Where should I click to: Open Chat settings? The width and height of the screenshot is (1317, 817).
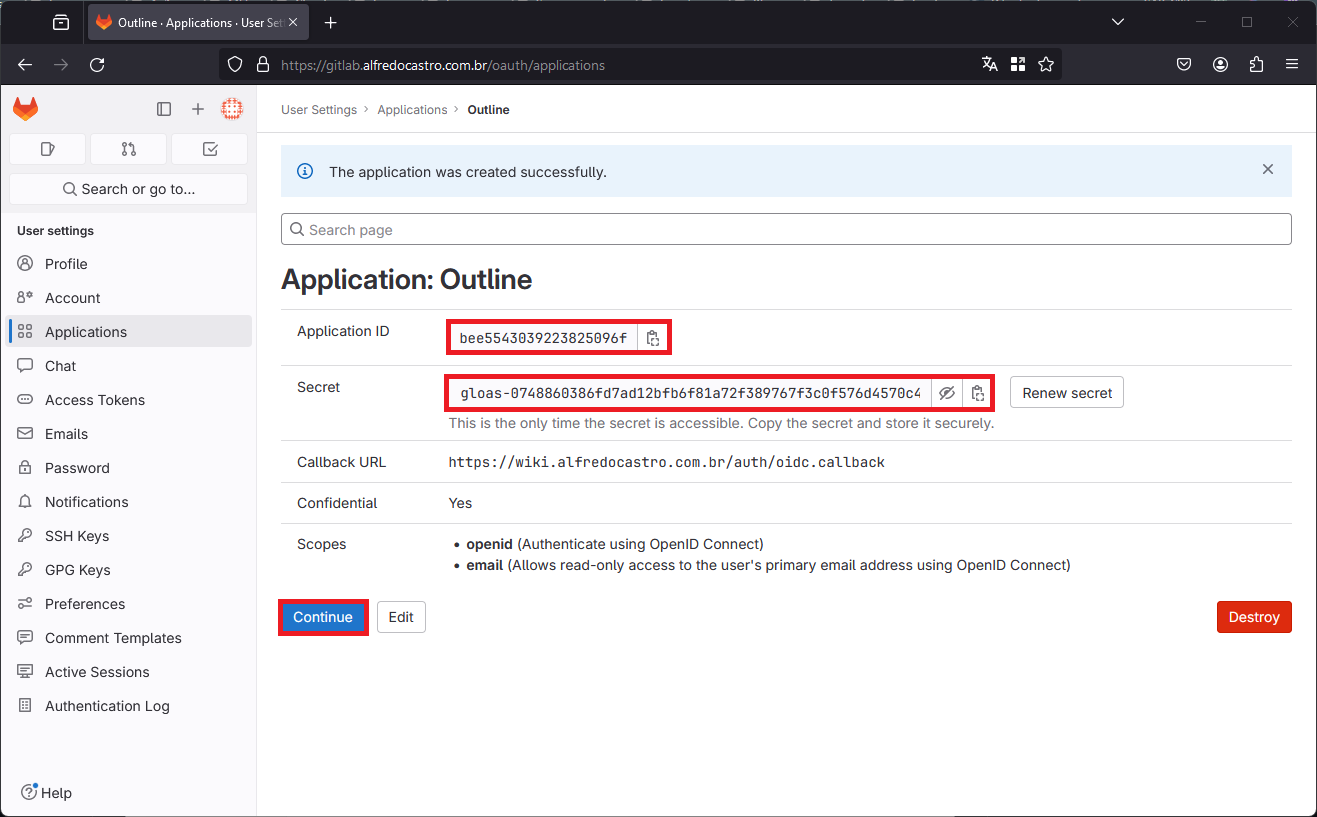(130, 366)
